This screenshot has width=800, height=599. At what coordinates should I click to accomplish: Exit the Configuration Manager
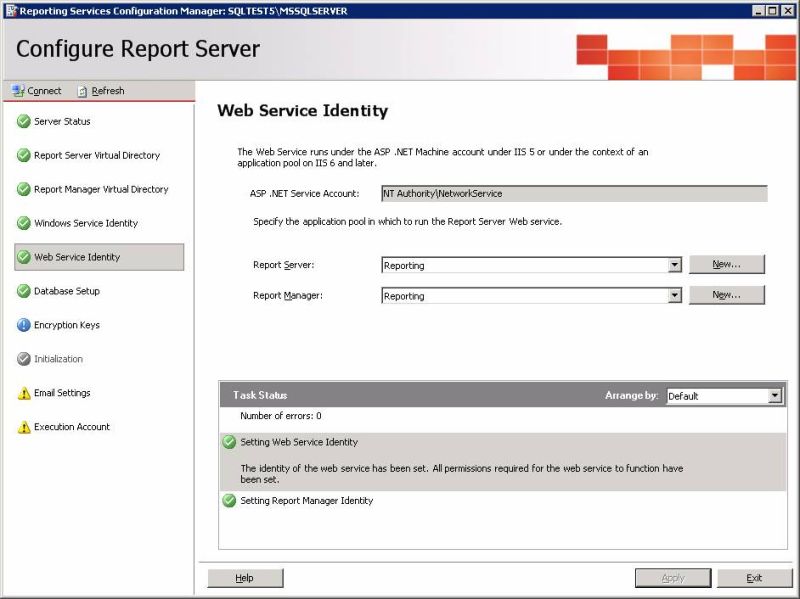point(754,577)
